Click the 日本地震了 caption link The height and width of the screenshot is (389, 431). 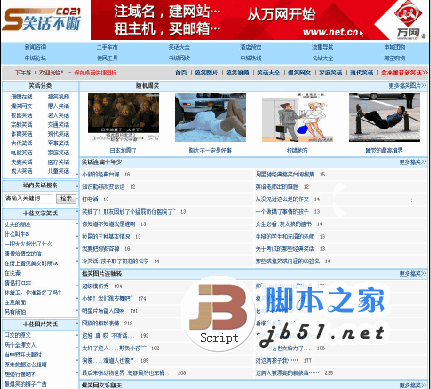[123, 151]
